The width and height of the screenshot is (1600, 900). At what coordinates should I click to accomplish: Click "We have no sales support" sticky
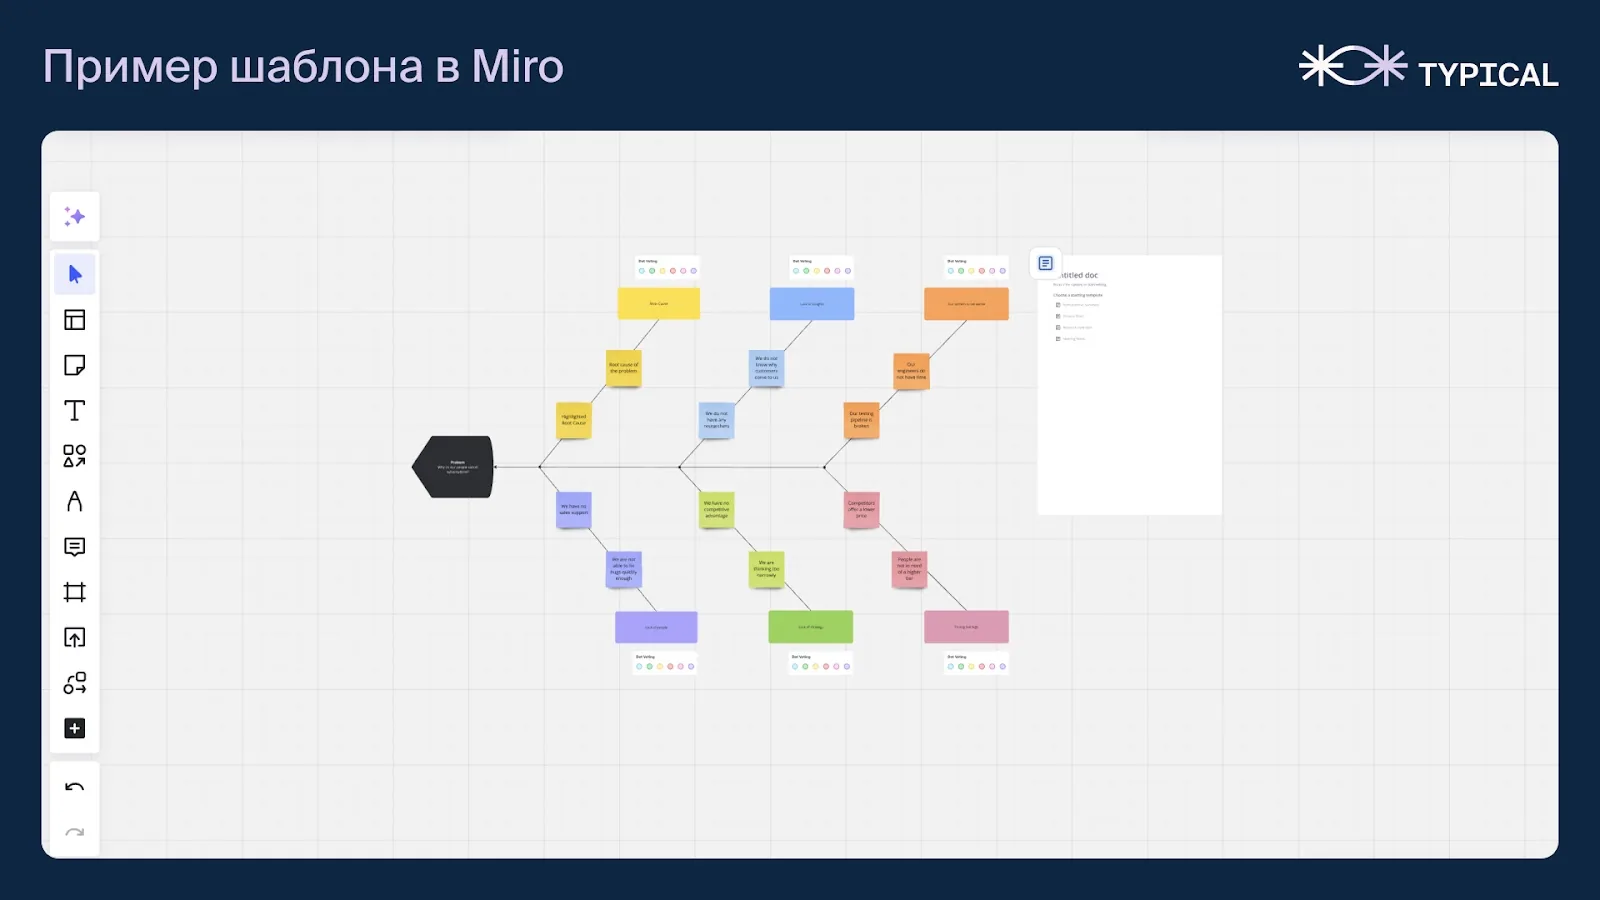pos(574,509)
